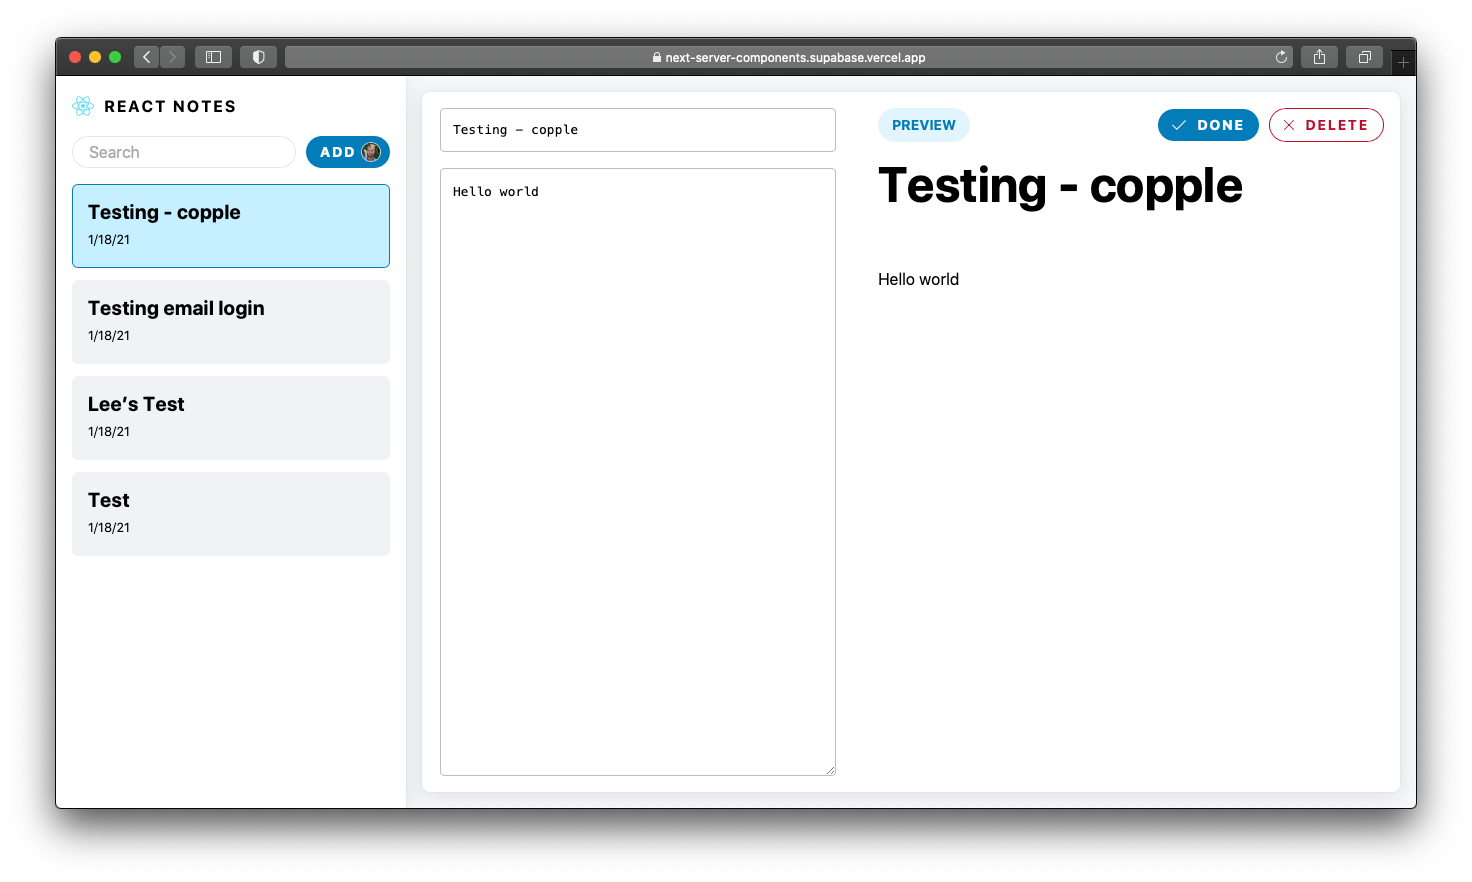Click the DELETE button
The width and height of the screenshot is (1472, 882).
coord(1326,125)
